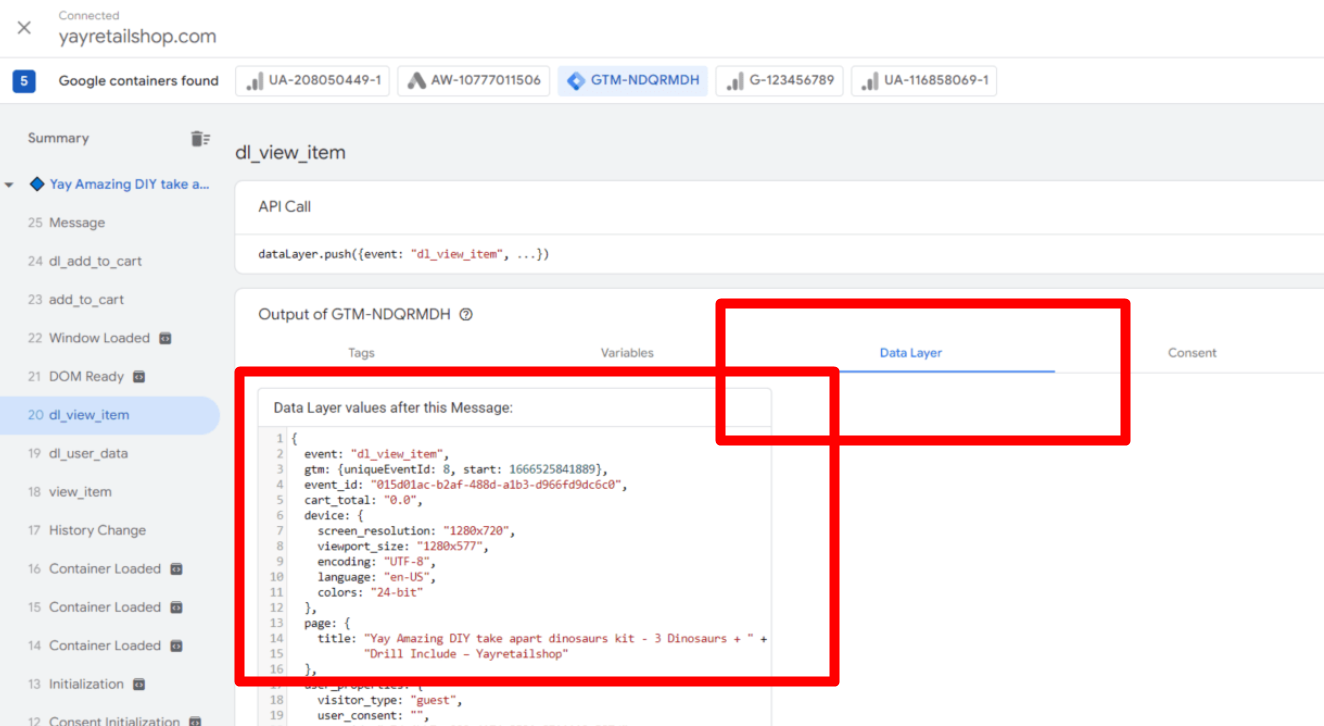
Task: Open the Consent tab
Action: [1191, 353]
